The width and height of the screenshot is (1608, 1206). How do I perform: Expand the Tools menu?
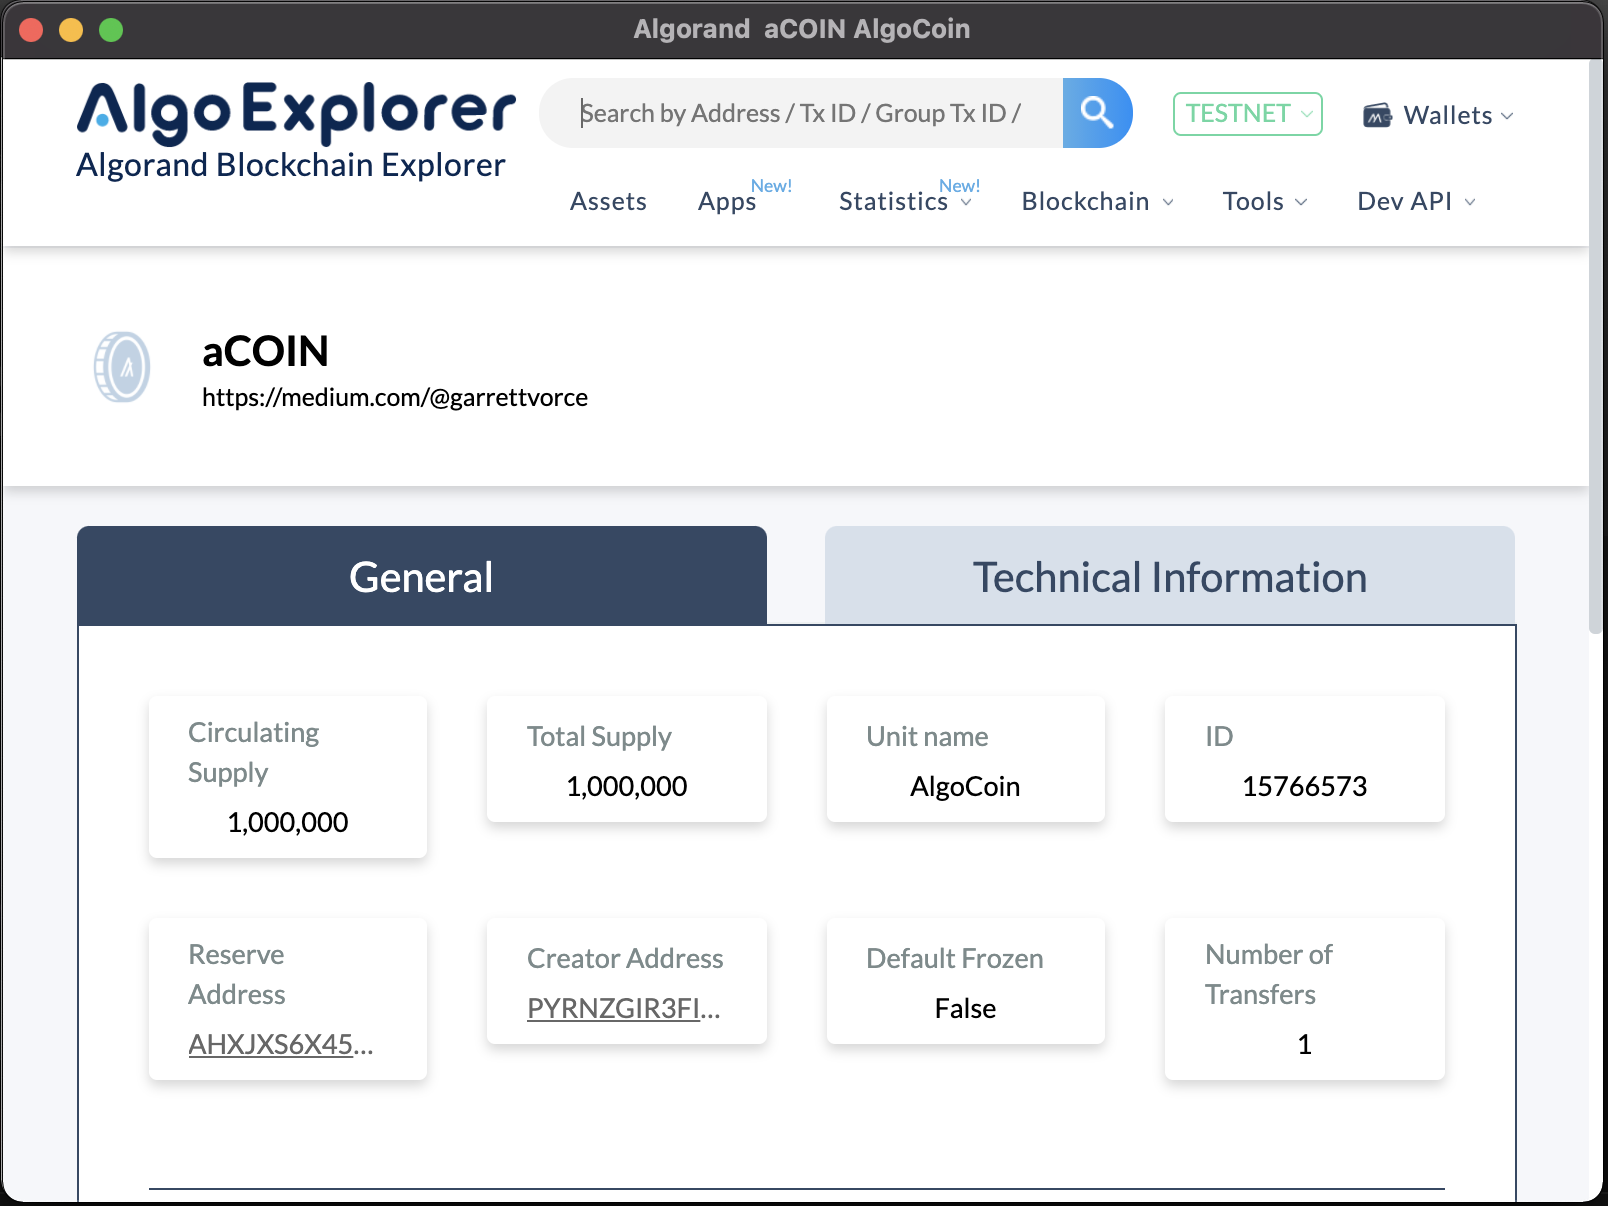pos(1264,201)
